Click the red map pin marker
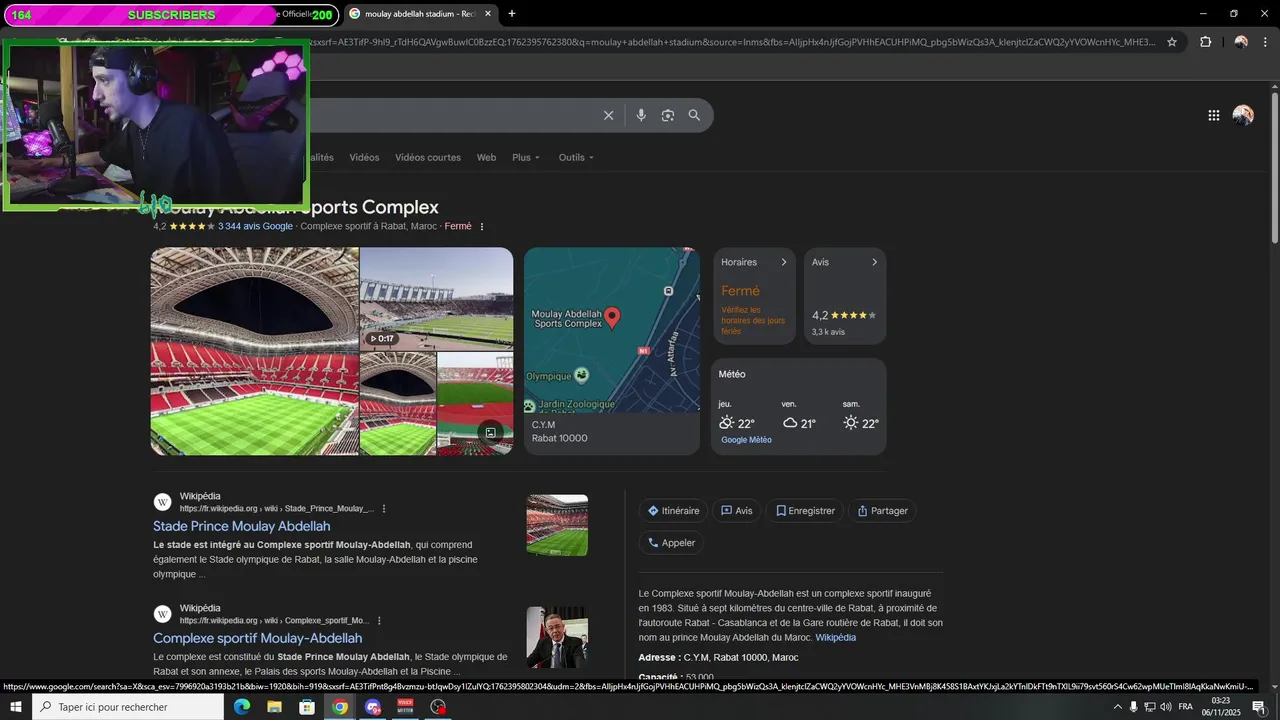Viewport: 1280px width, 720px height. 613,318
